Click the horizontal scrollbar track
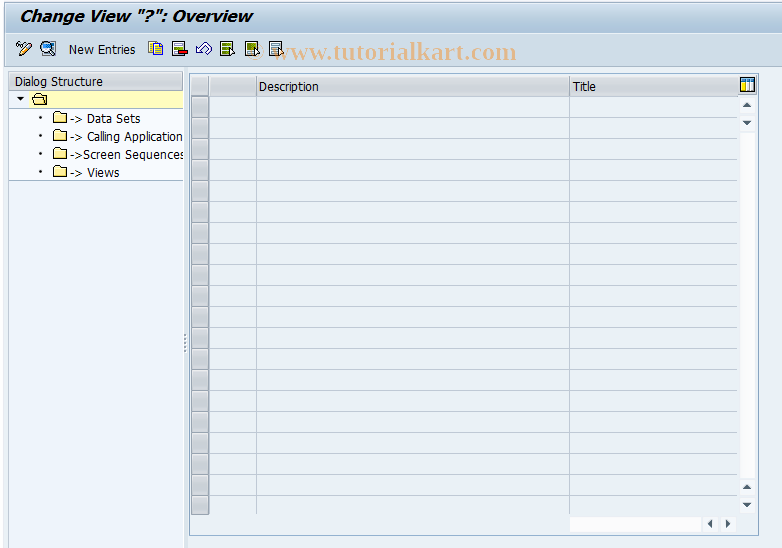 point(635,524)
